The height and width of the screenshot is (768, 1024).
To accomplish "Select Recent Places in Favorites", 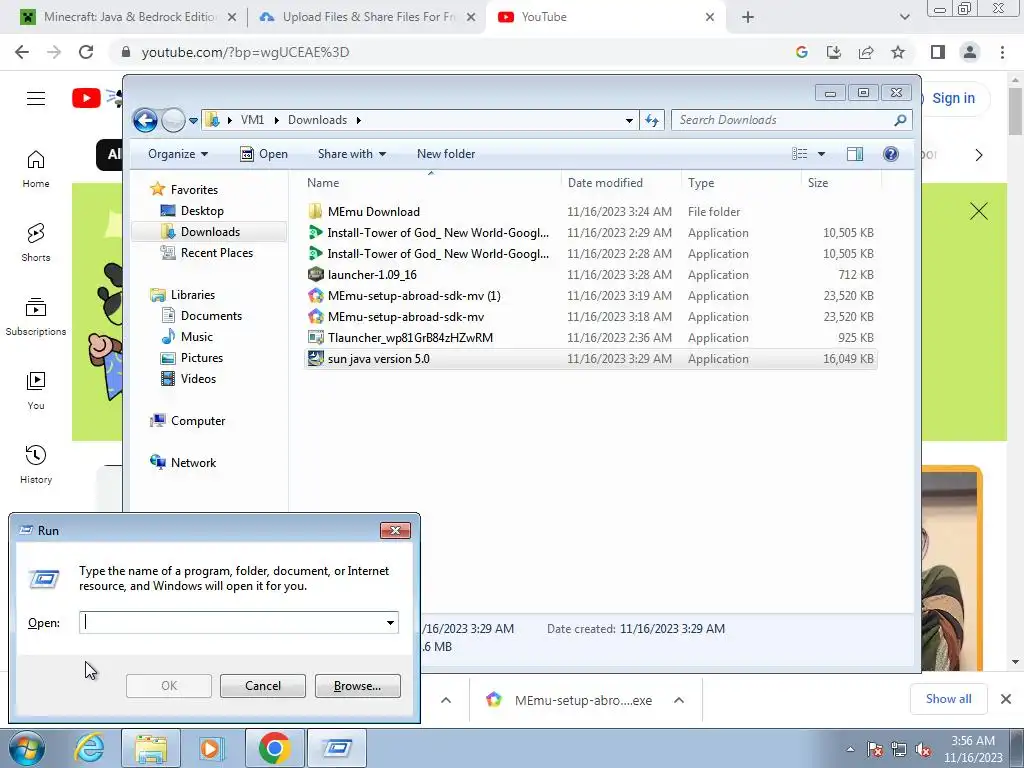I will pyautogui.click(x=217, y=253).
